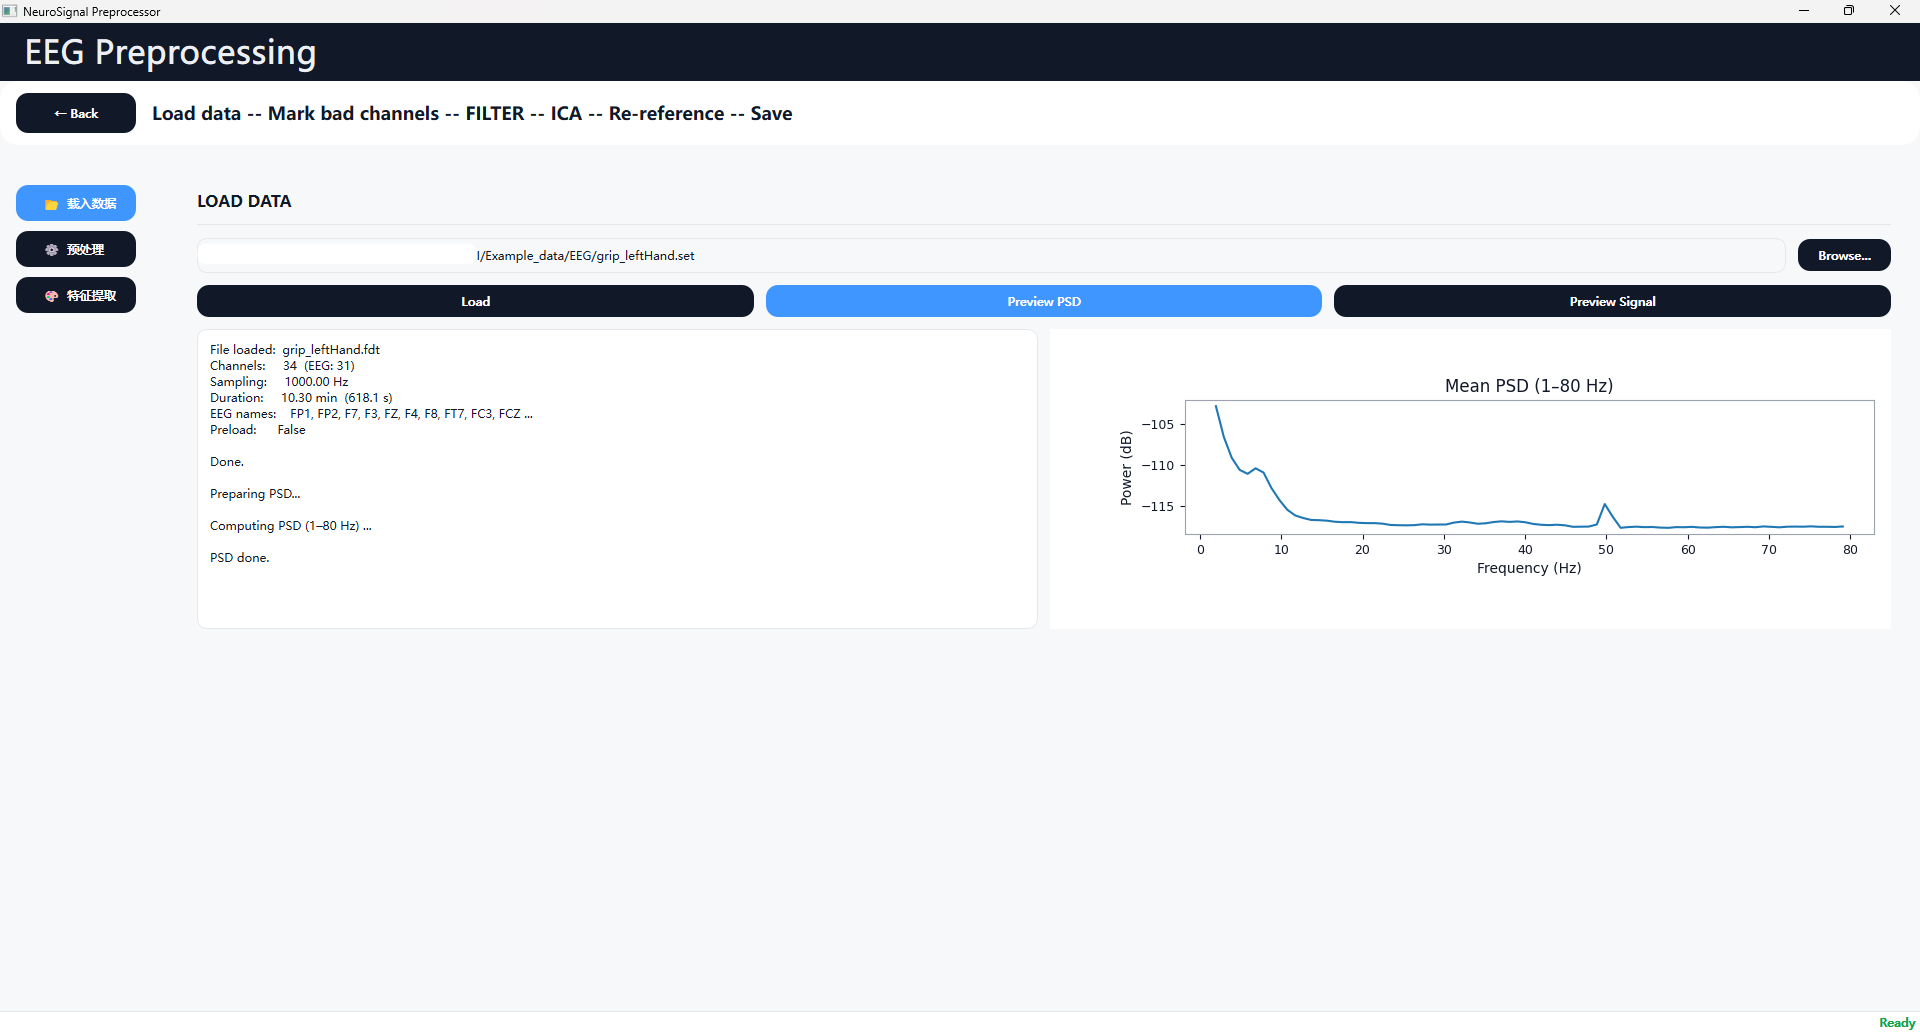Click the 'Duration: 10.30 min' line
1920x1032 pixels.
pos(301,398)
